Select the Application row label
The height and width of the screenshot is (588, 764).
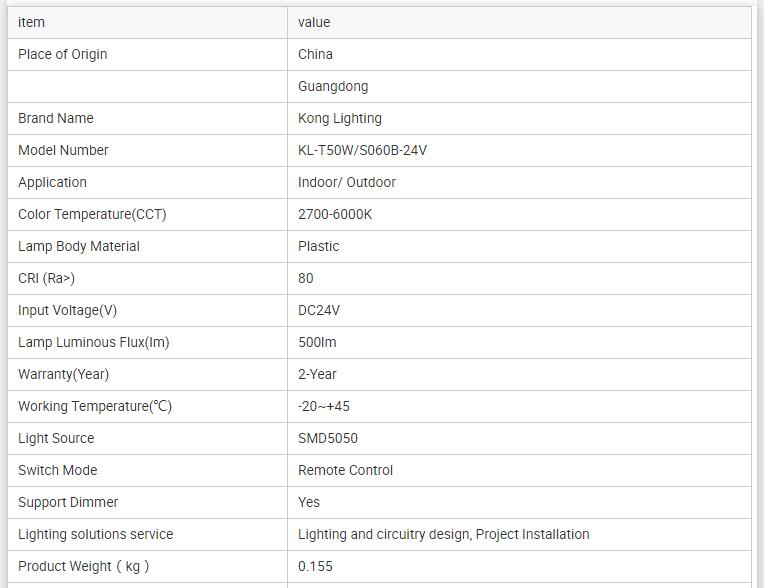(x=52, y=182)
